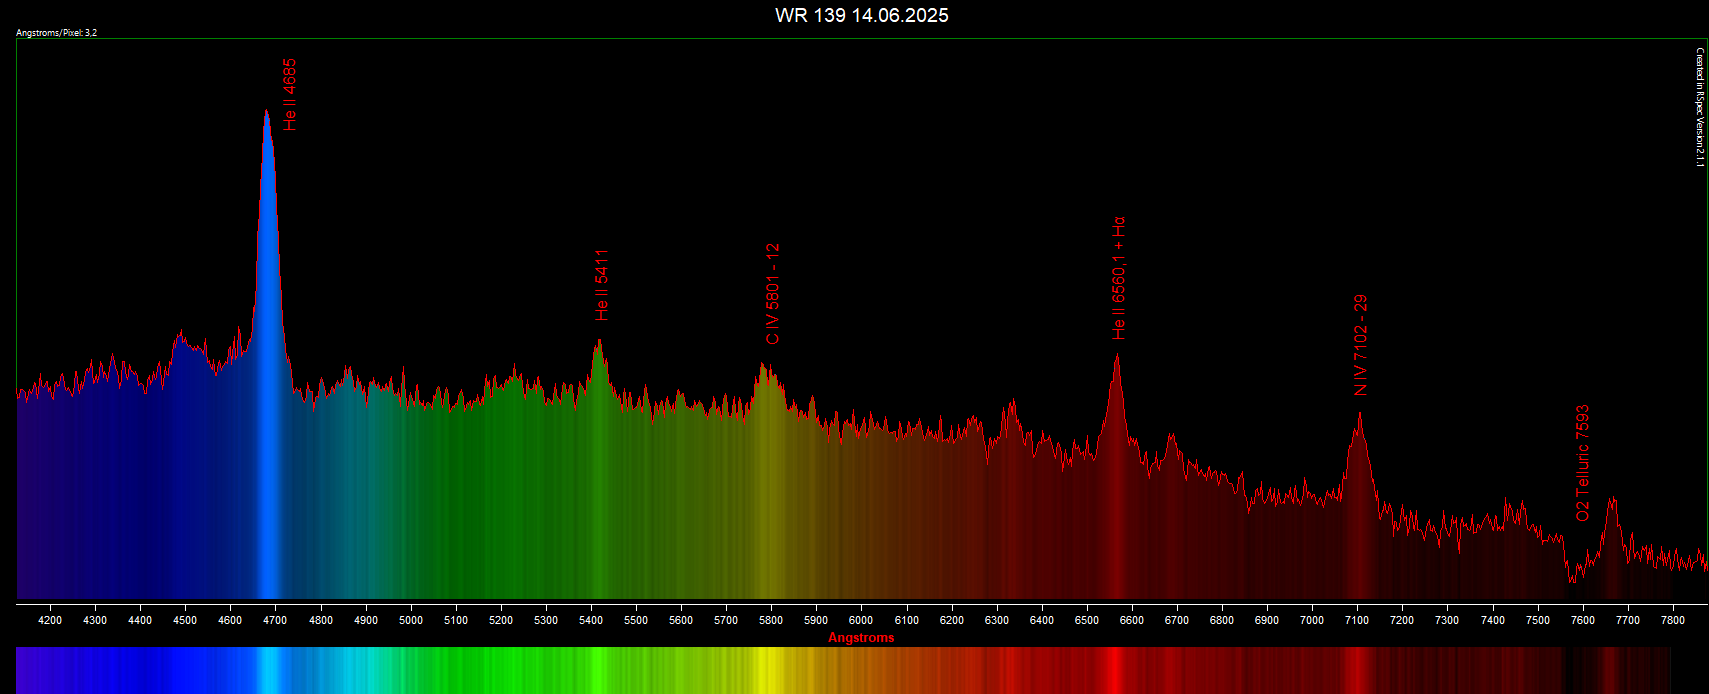
Task: Click the bright red Hα band in strip
Action: pos(1113,670)
